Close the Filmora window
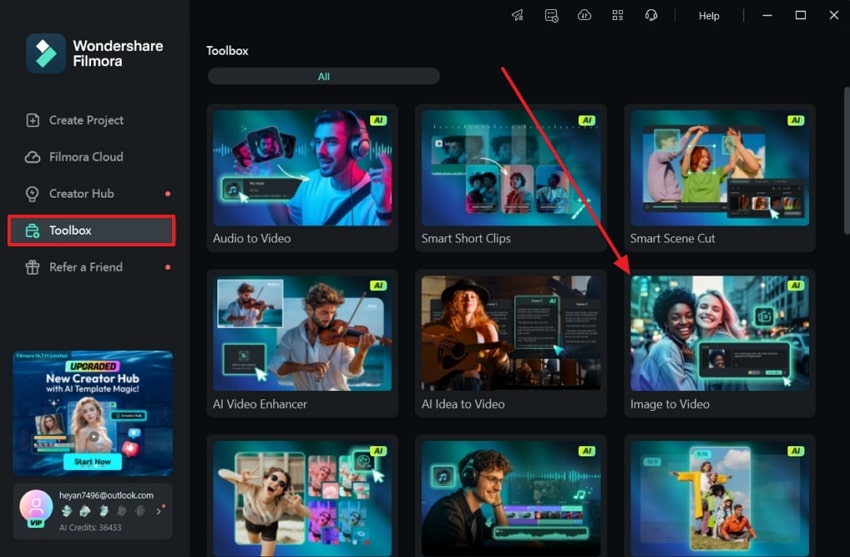This screenshot has height=557, width=850. (834, 15)
